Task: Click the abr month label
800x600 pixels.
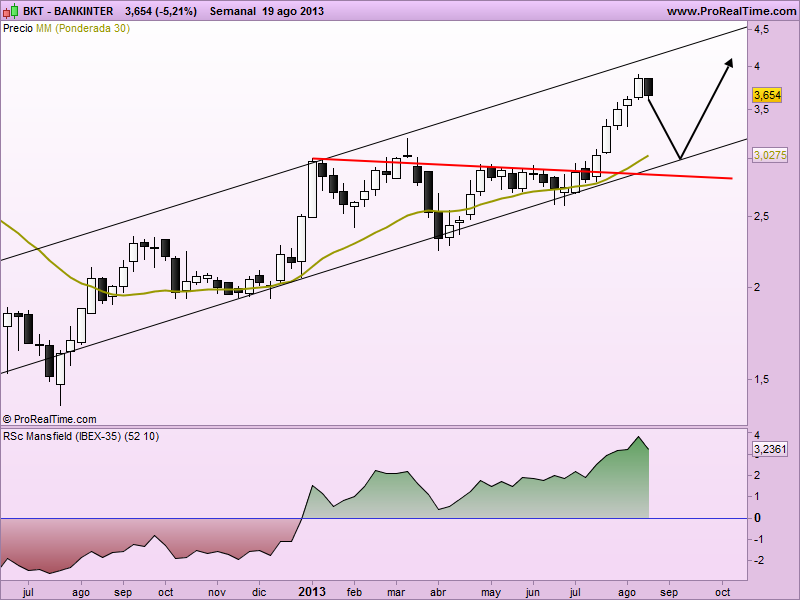Action: (x=438, y=592)
